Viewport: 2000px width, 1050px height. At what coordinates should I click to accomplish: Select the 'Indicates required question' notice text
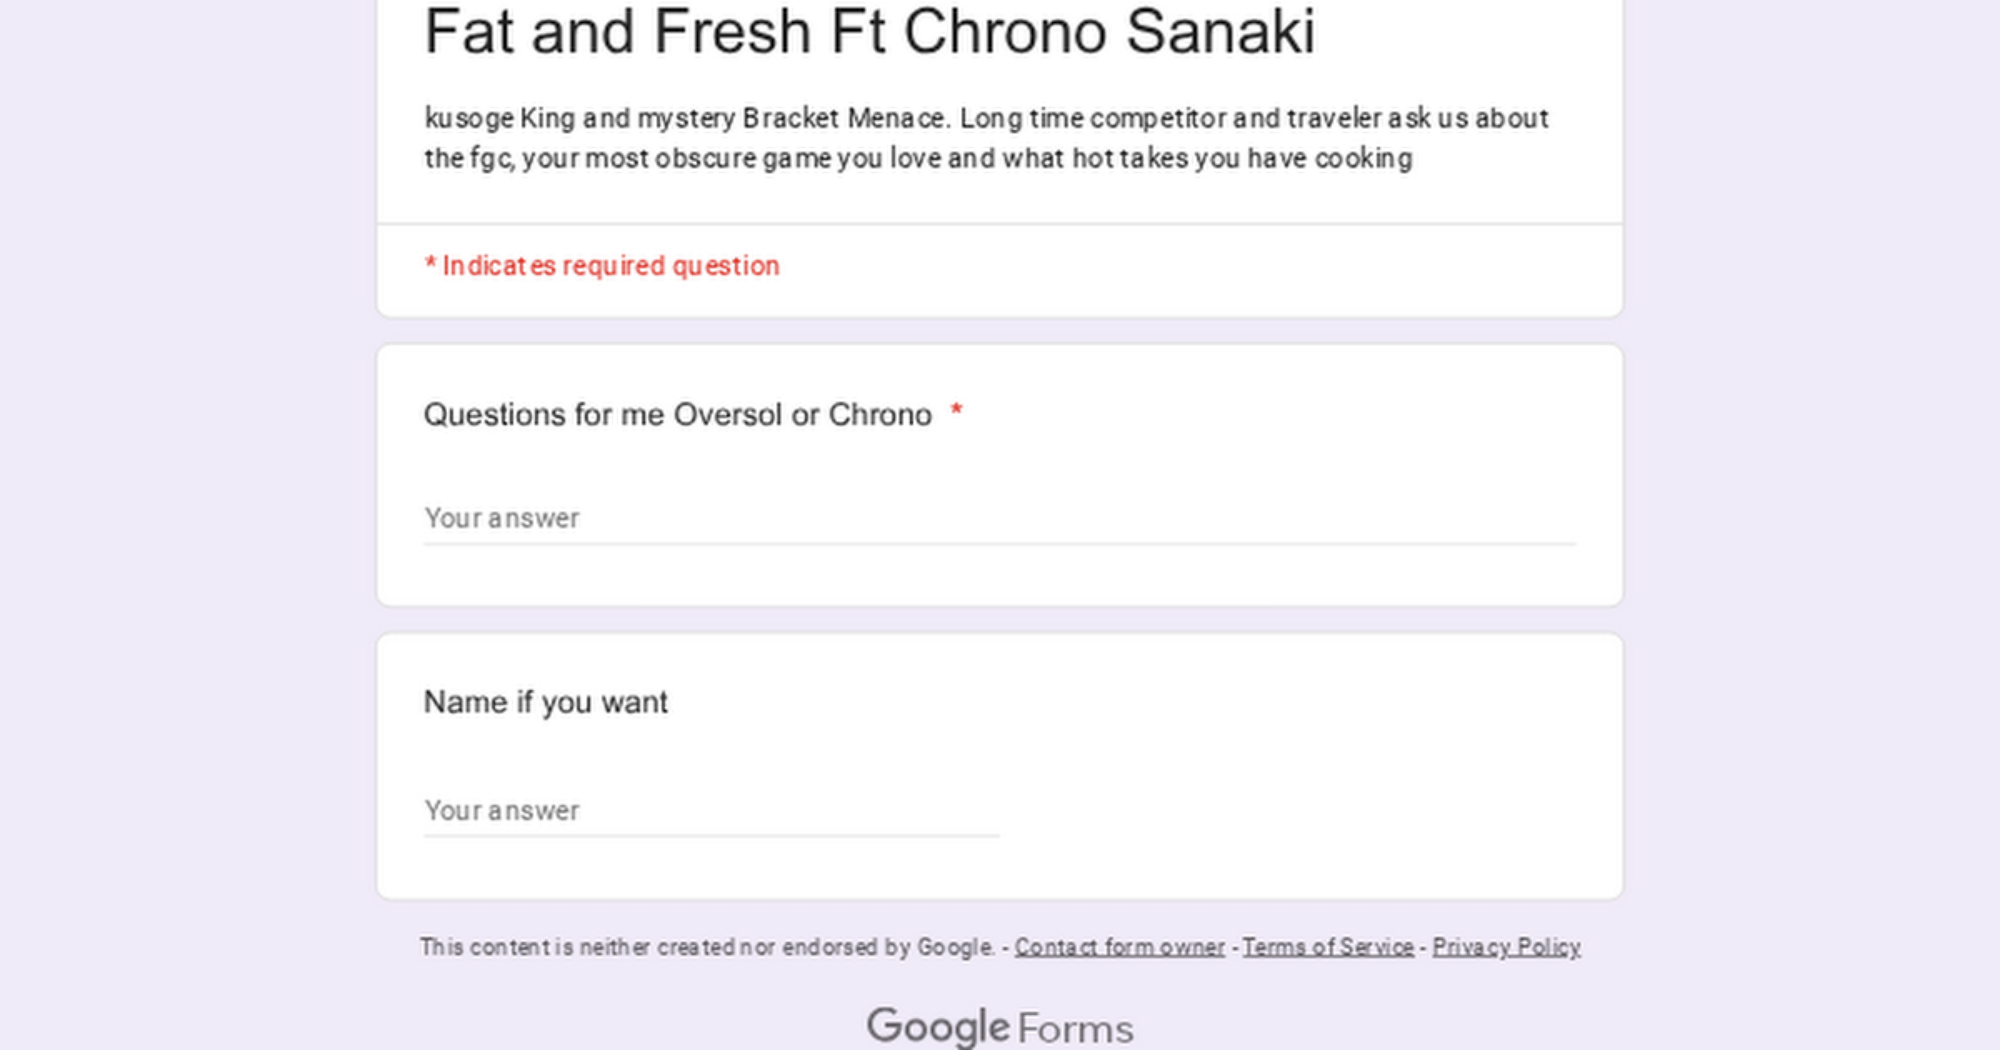pos(610,266)
